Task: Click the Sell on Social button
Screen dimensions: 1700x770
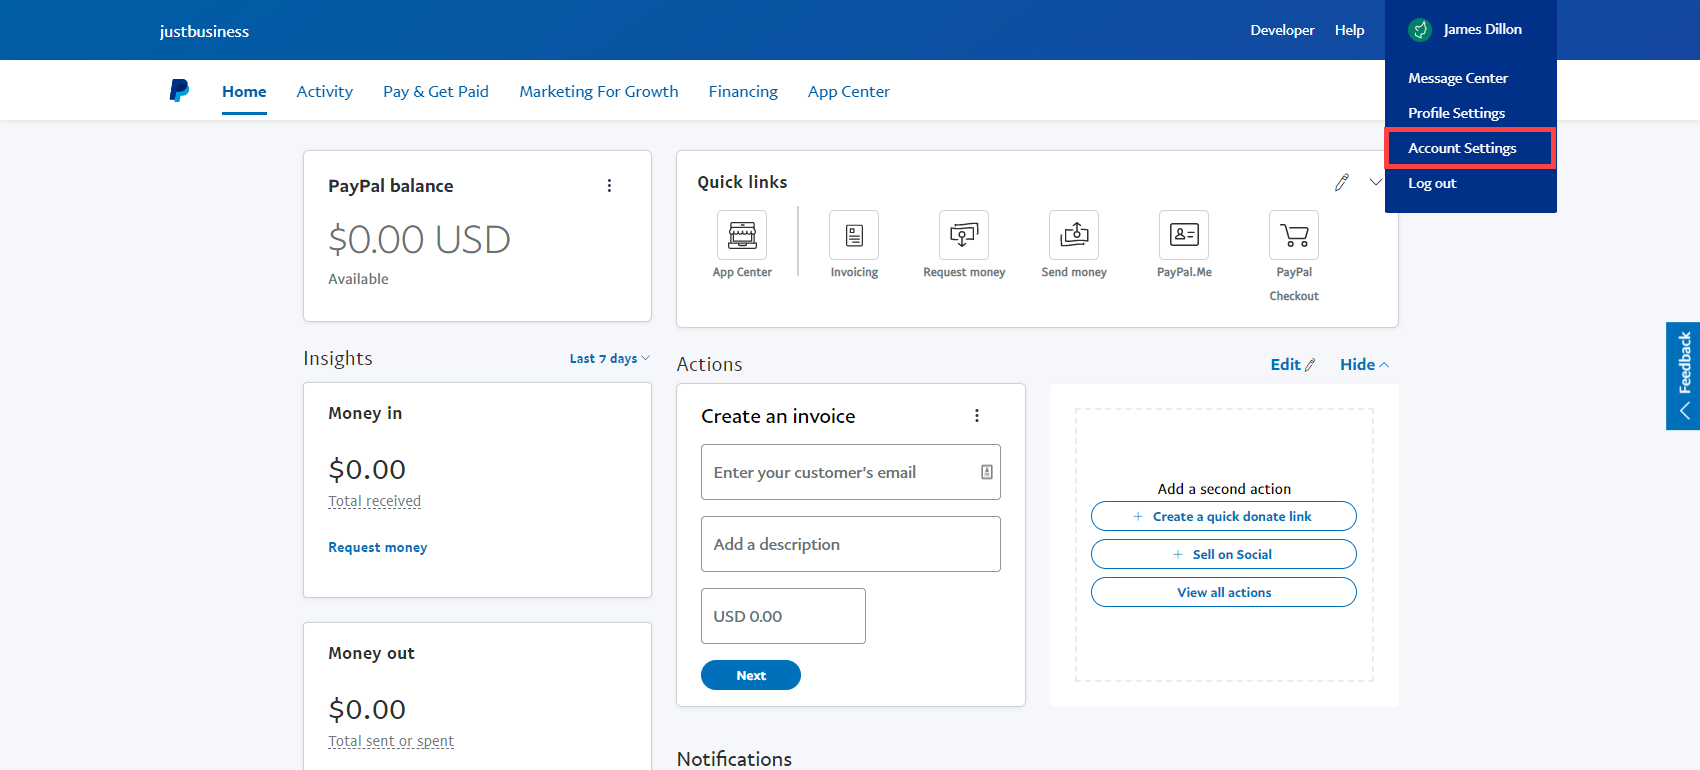Action: (1224, 554)
